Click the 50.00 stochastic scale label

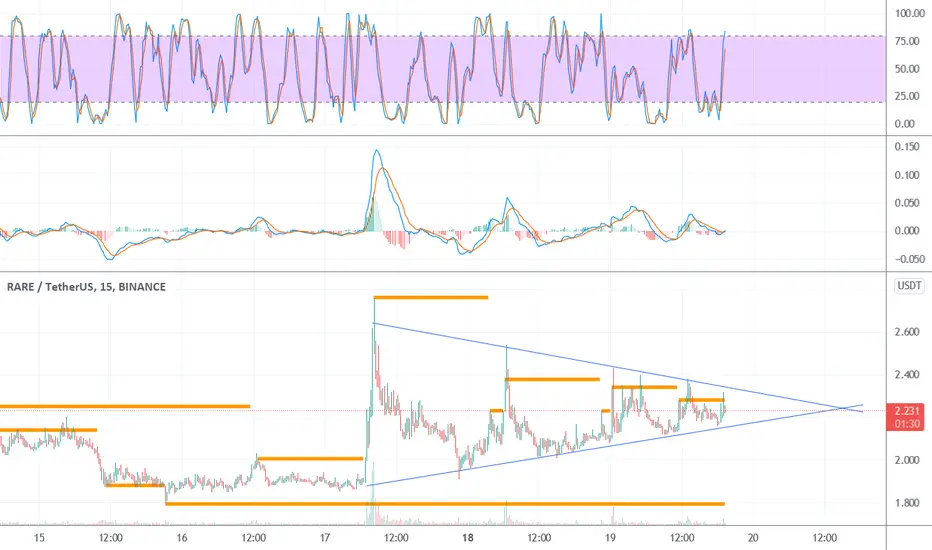tap(905, 69)
